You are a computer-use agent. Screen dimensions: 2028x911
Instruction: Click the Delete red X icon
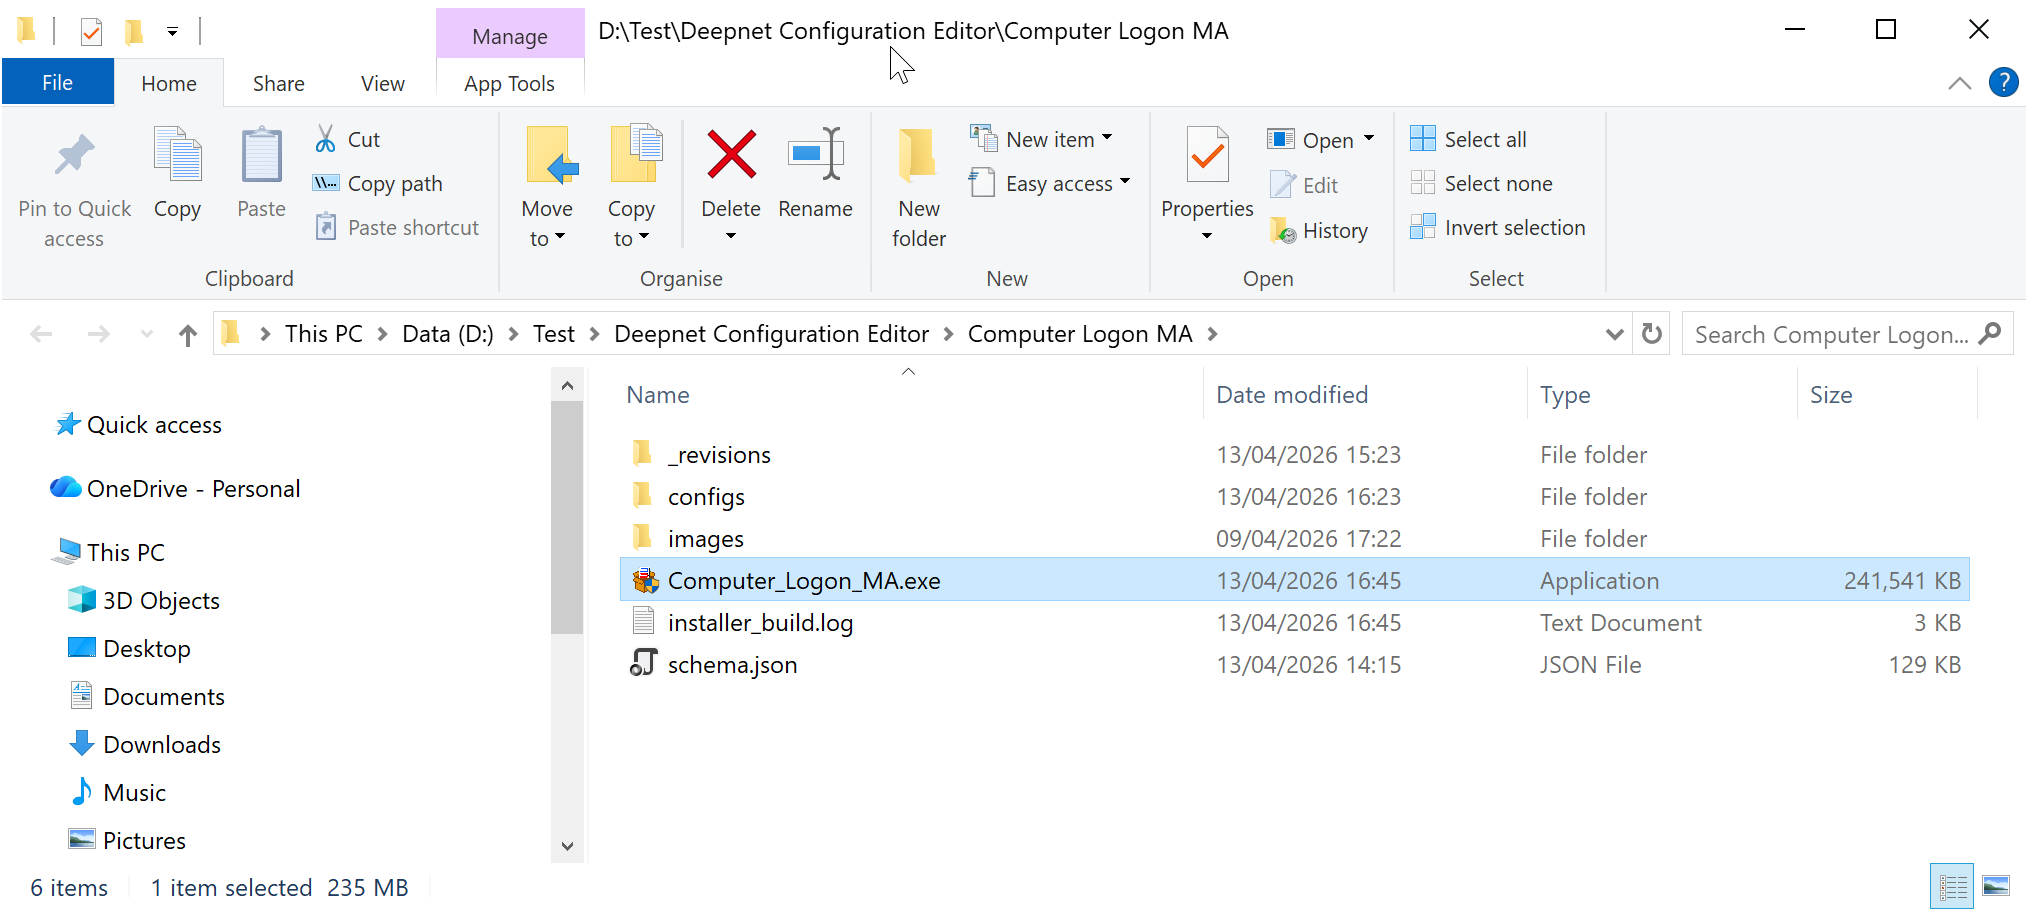(731, 156)
